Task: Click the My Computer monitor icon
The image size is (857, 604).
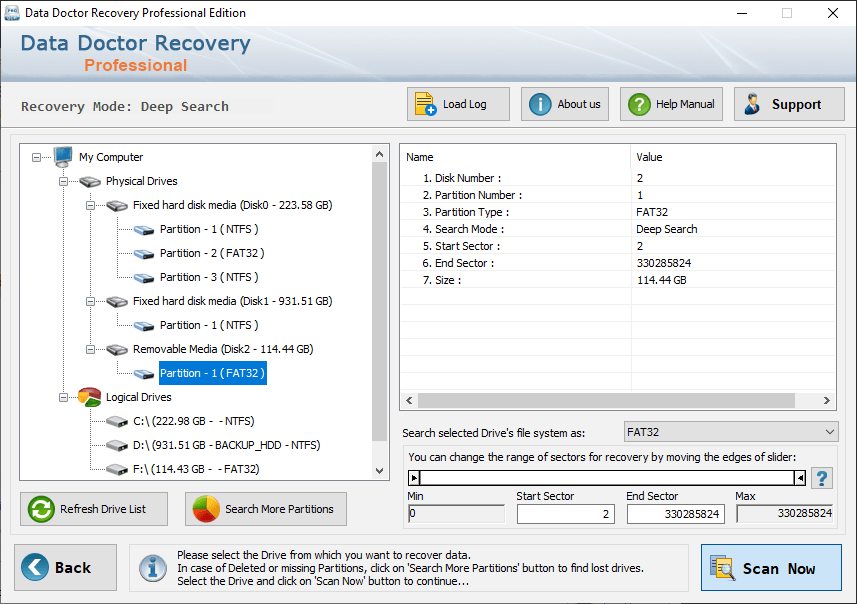Action: pos(63,157)
